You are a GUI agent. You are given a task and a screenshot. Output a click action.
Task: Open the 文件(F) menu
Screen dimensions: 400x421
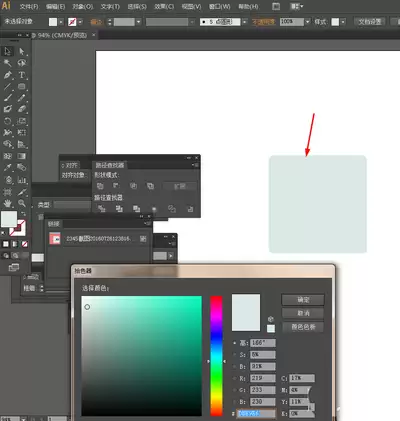click(29, 7)
